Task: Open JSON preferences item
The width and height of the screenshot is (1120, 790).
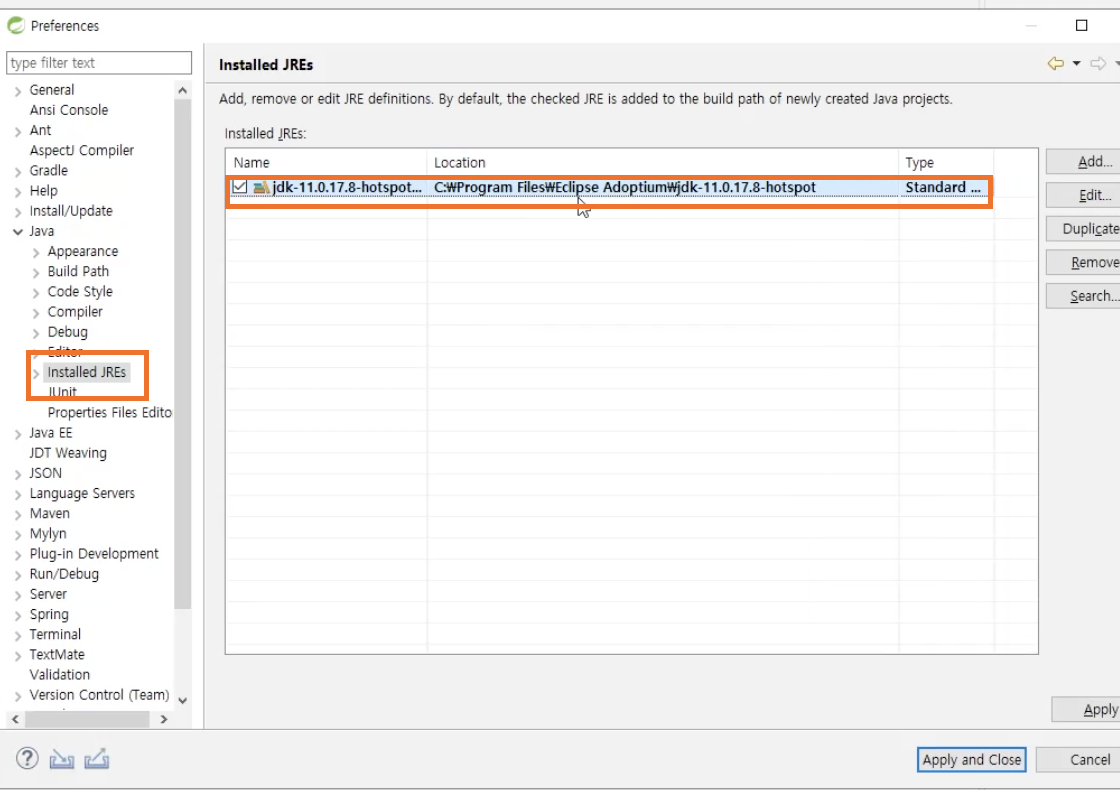Action: coord(45,473)
